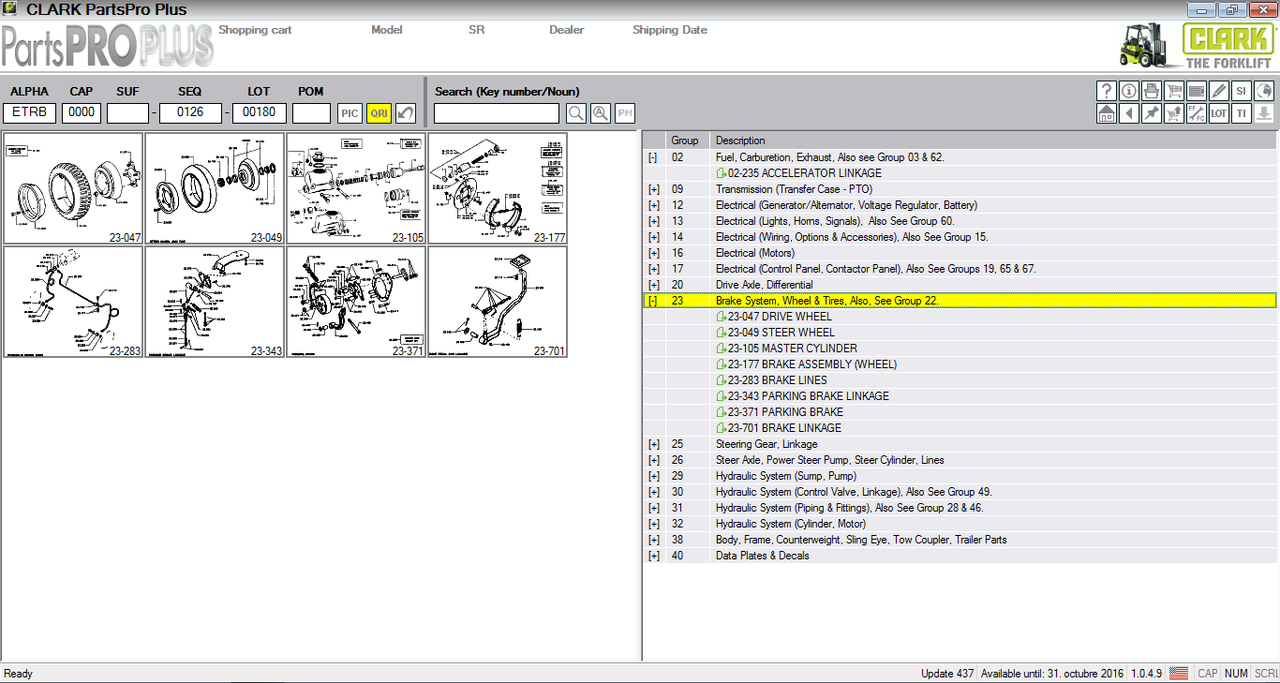This screenshot has height=683, width=1280.
Task: Click the information (i) toolbar icon
Action: click(1129, 90)
